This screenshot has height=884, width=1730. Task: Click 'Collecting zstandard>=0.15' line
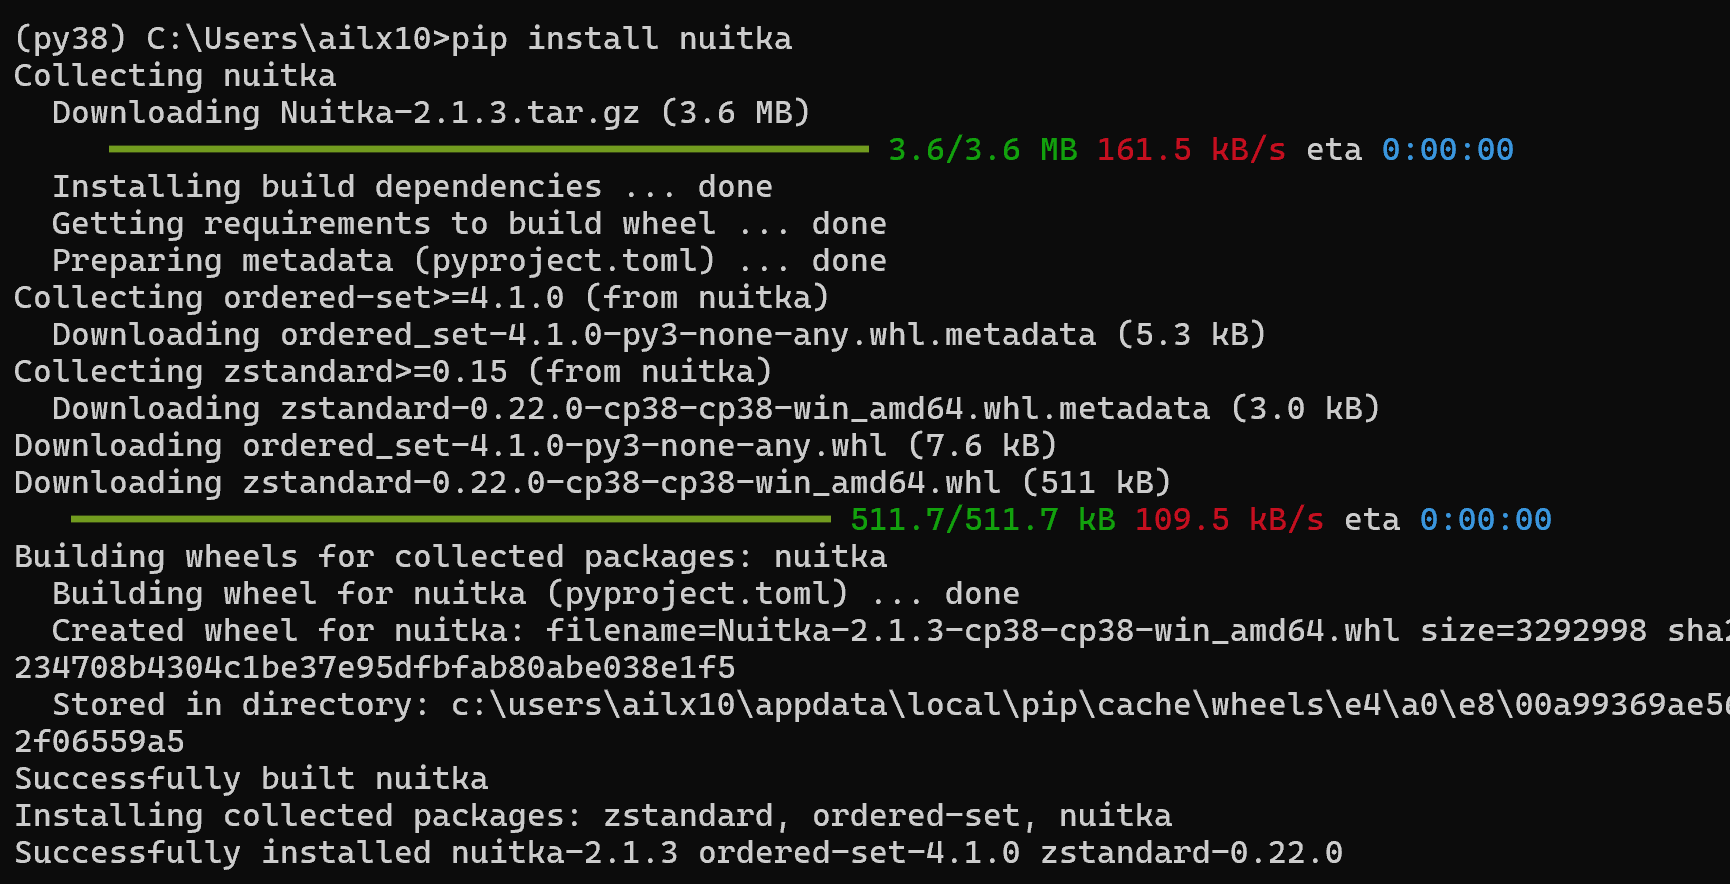click(x=393, y=372)
